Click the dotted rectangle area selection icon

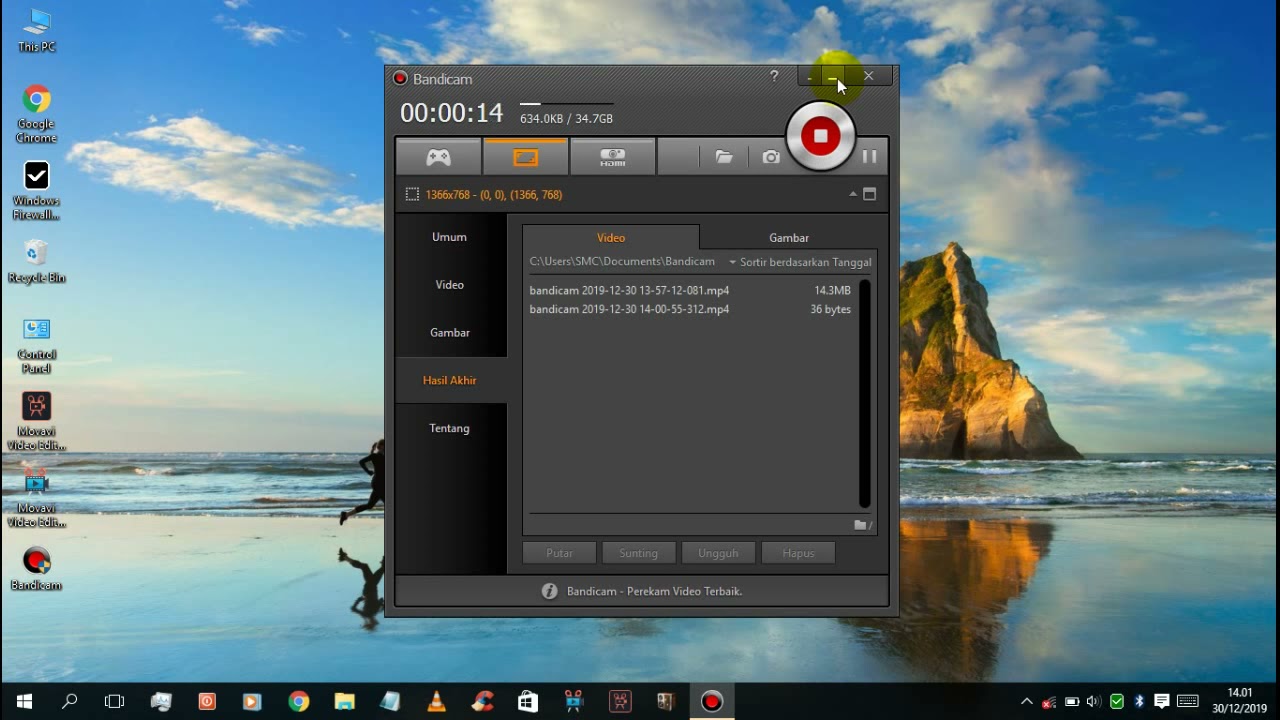click(x=412, y=195)
